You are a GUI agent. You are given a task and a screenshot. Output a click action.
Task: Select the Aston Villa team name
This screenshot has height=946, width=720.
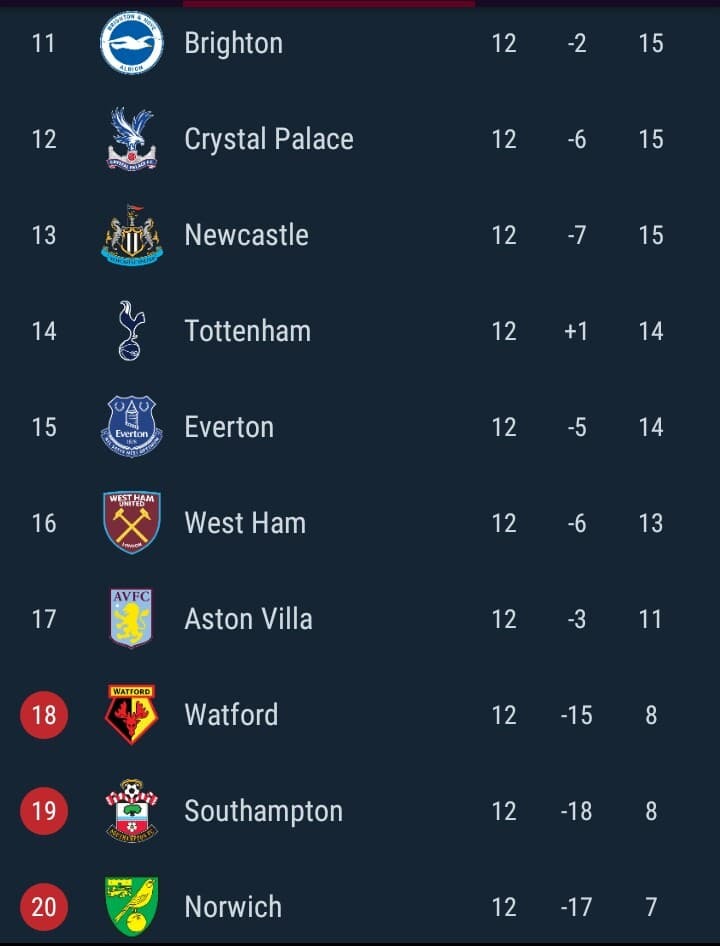(249, 619)
